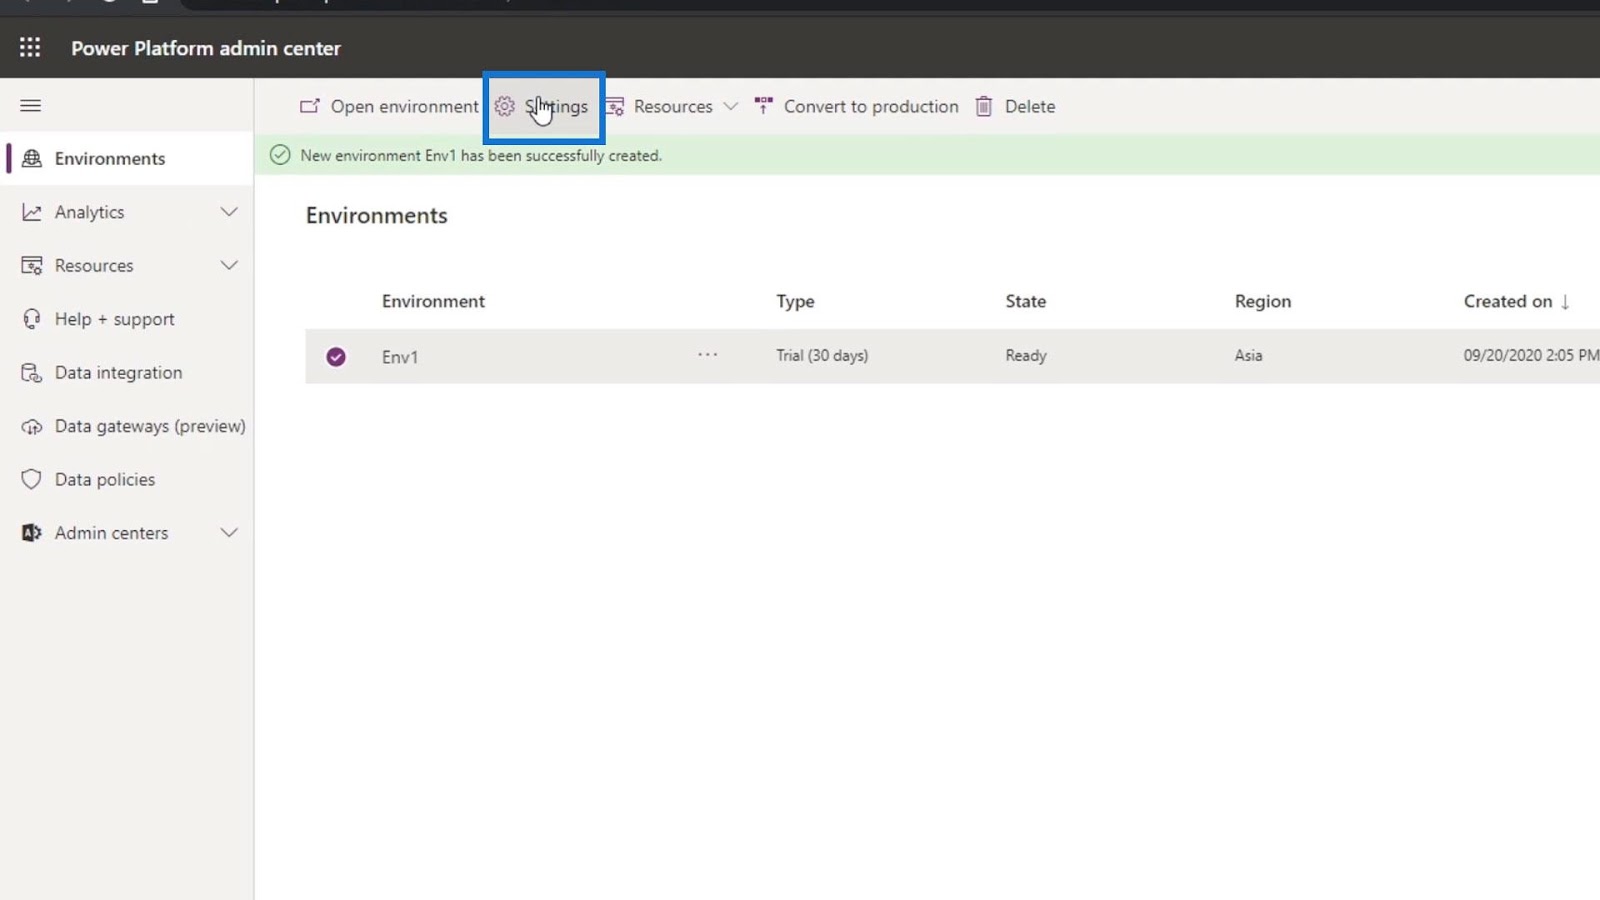The height and width of the screenshot is (900, 1600).
Task: Click the Convert to production icon
Action: (764, 105)
